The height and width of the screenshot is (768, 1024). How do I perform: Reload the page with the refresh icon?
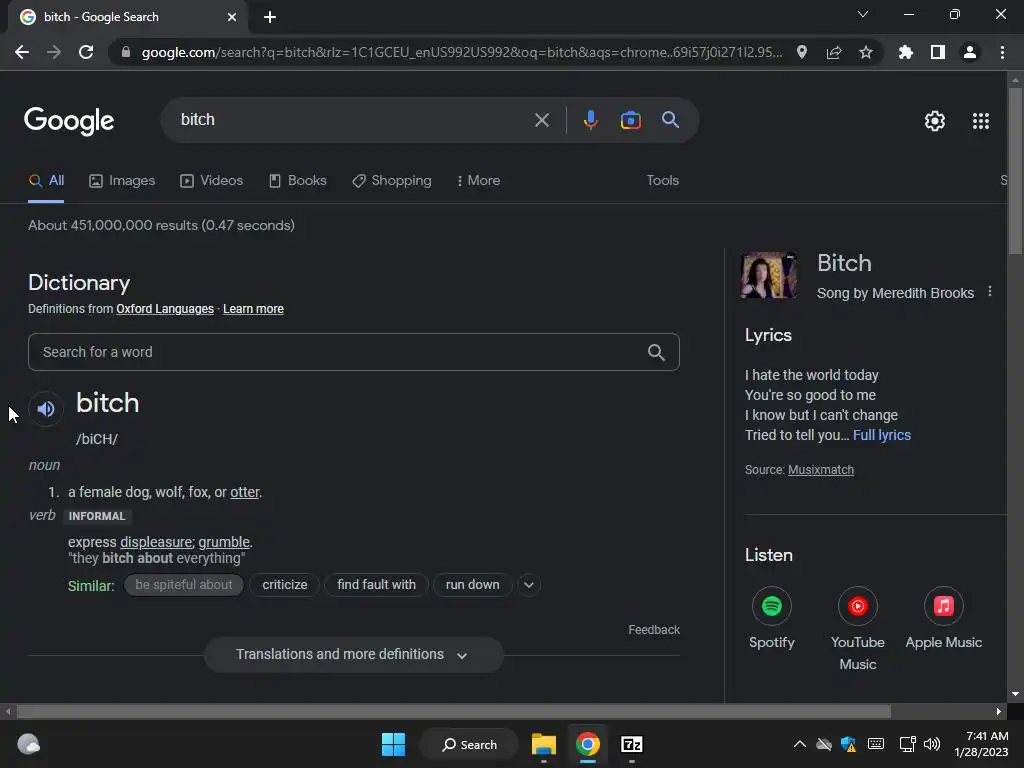[86, 52]
